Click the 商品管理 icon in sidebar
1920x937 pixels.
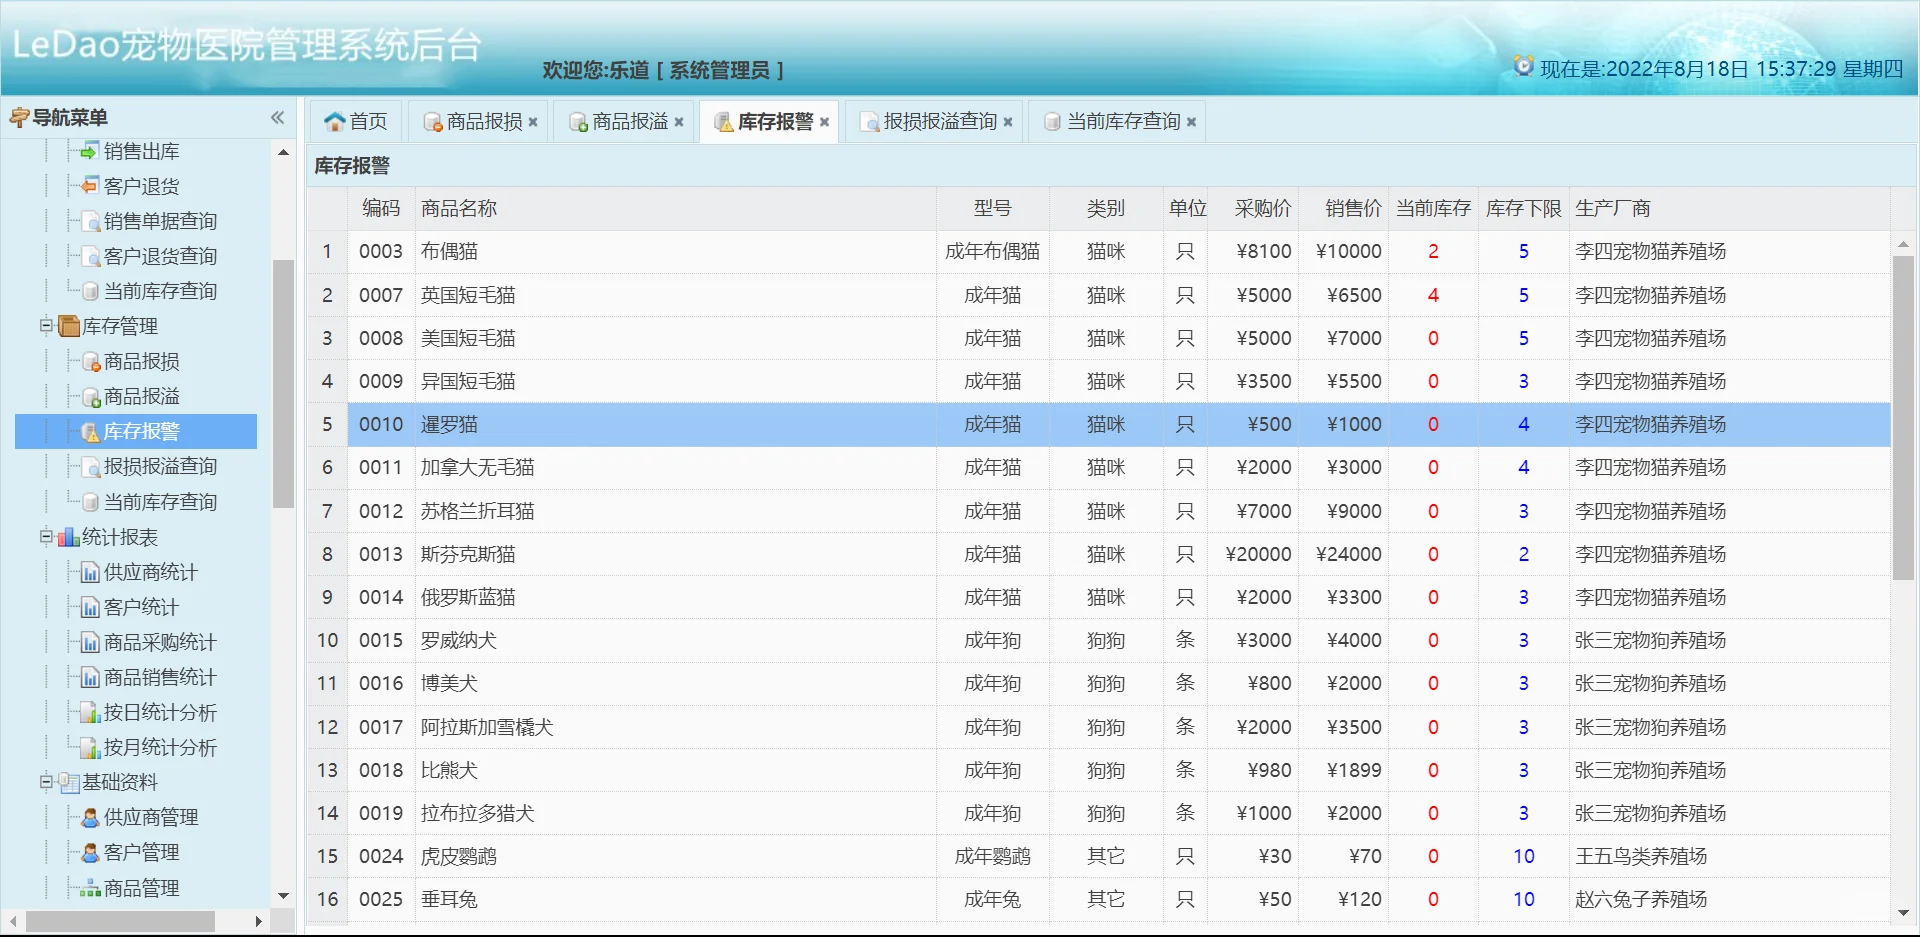(88, 887)
